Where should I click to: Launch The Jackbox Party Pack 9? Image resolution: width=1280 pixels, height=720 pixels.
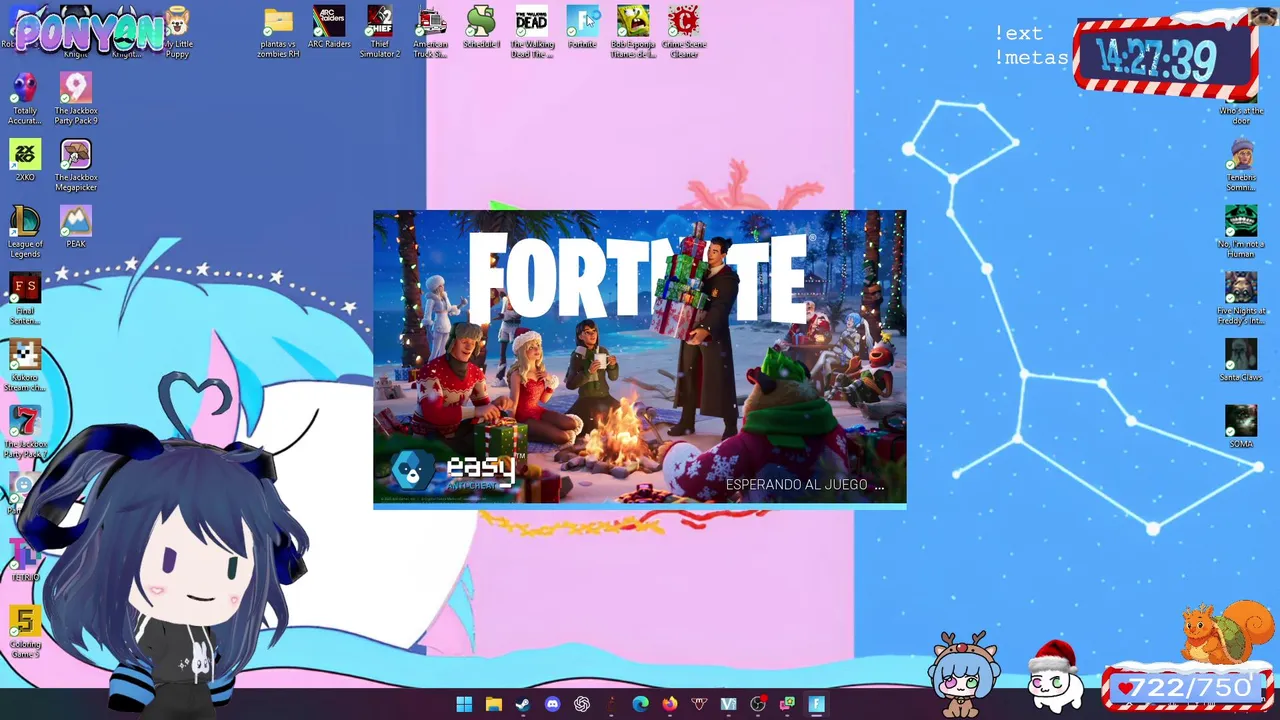(x=76, y=99)
